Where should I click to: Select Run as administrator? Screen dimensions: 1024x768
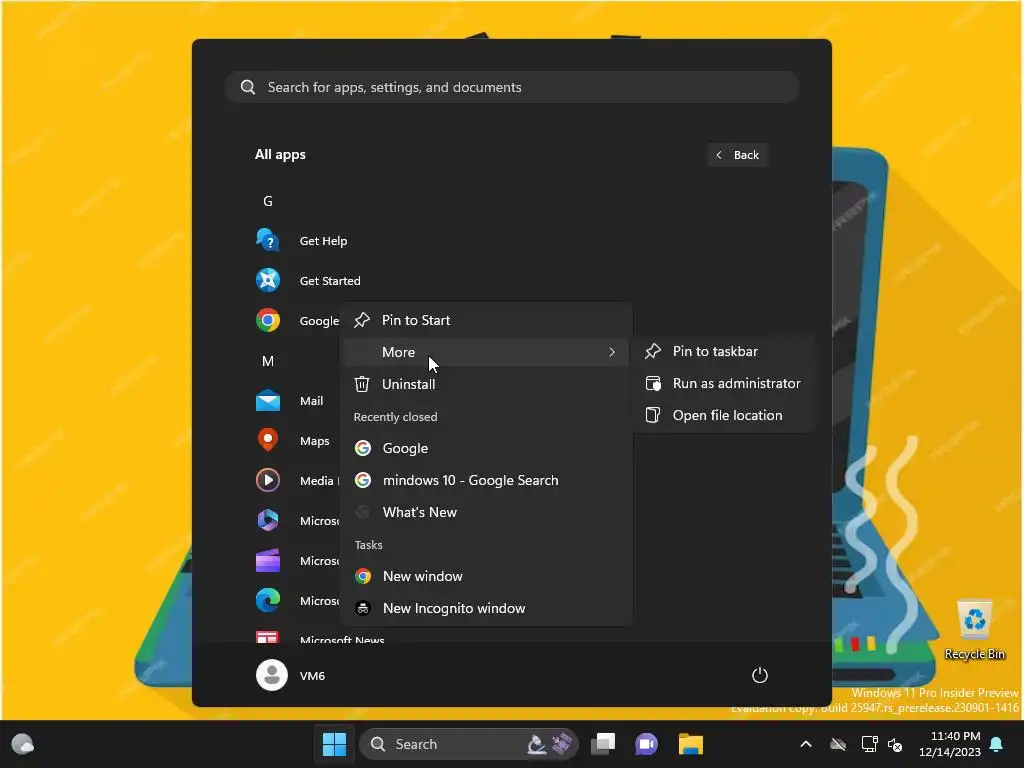pyautogui.click(x=724, y=383)
